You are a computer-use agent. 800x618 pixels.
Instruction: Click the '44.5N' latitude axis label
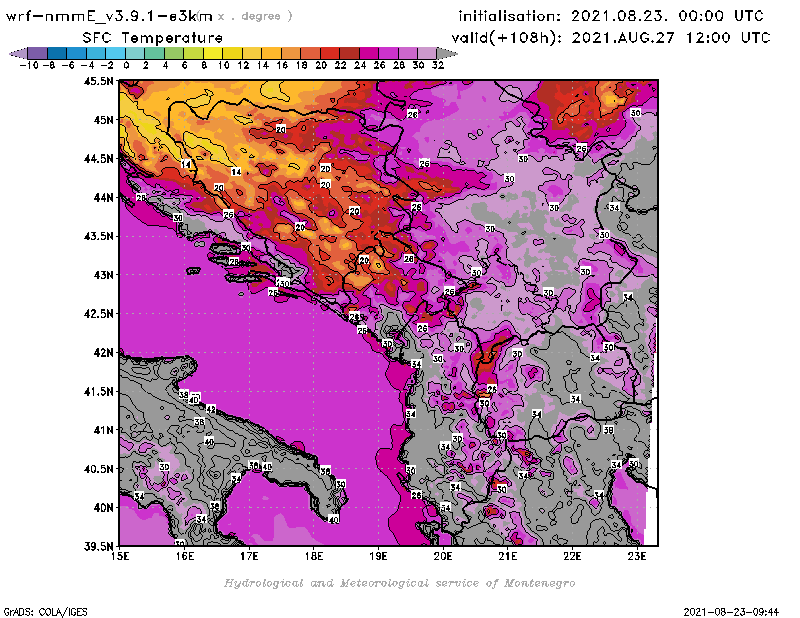coord(98,159)
